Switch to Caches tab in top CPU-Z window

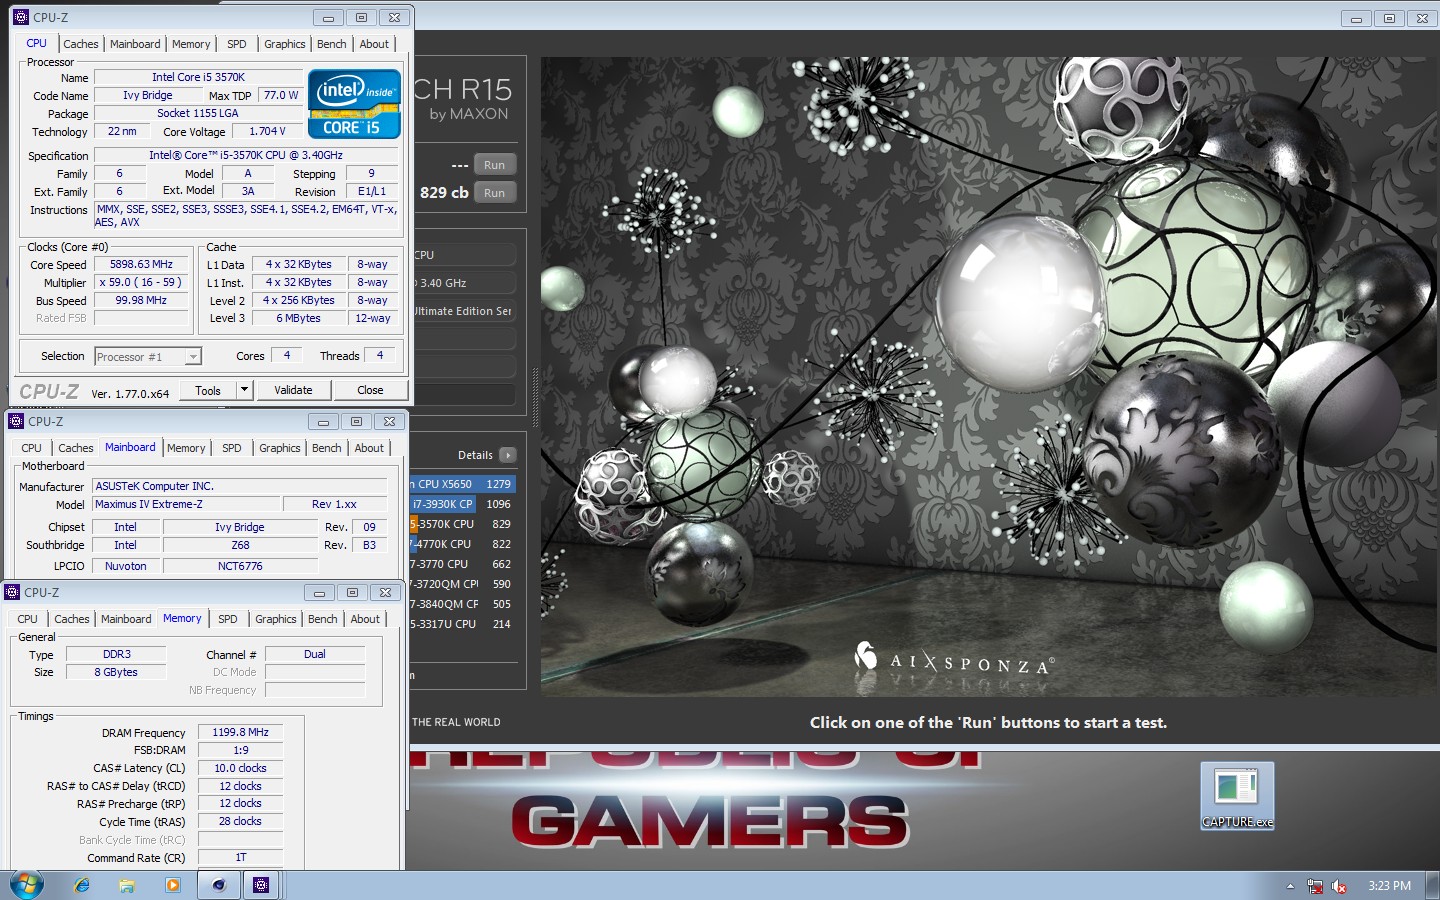(x=81, y=44)
